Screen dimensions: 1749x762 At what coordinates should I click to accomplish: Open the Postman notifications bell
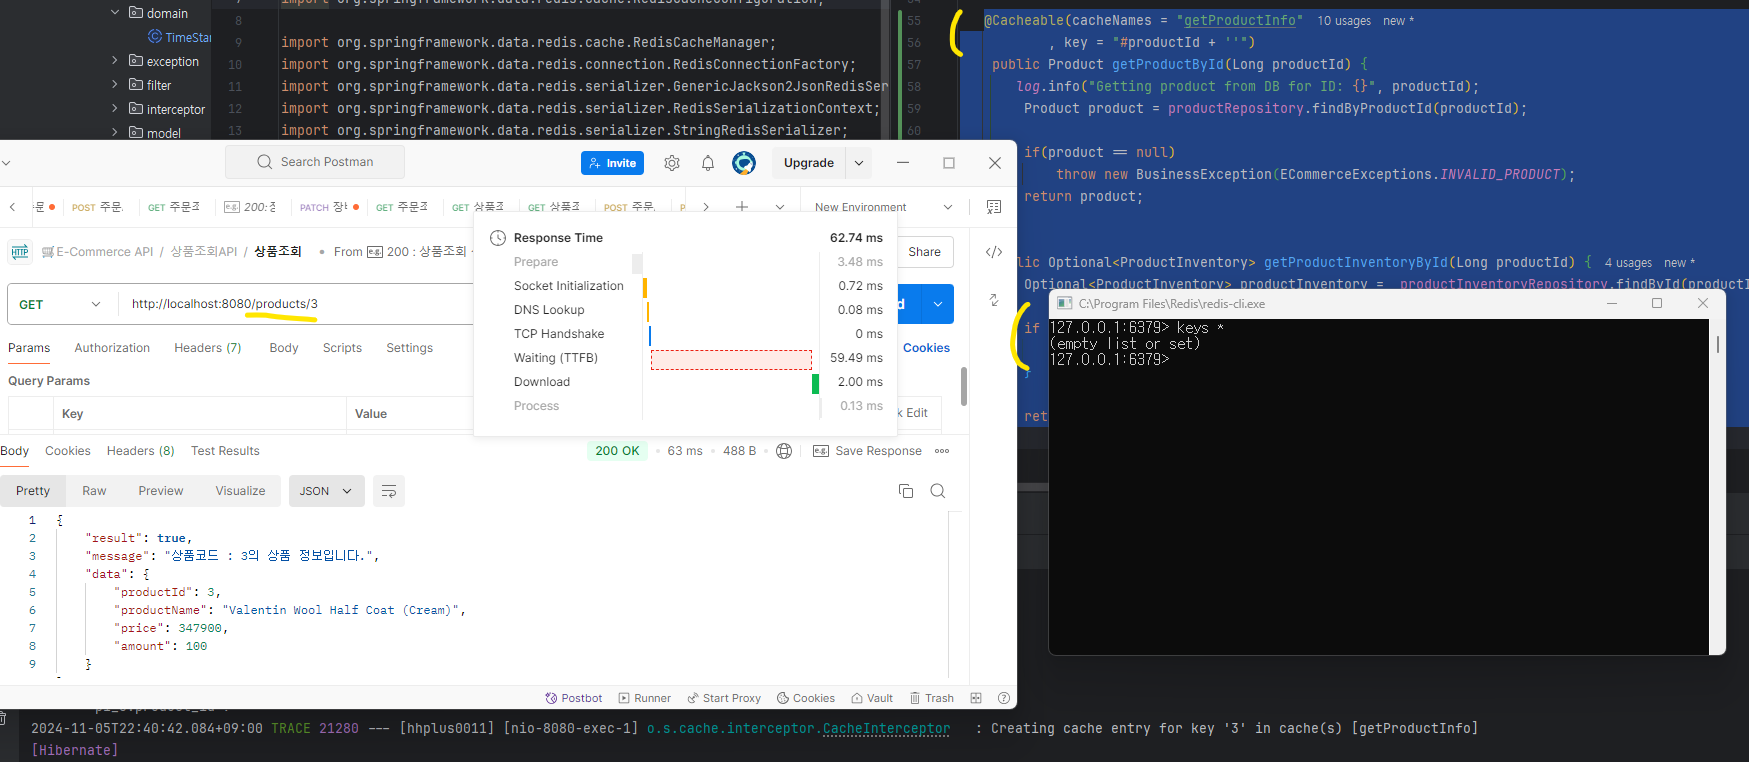[x=708, y=163]
